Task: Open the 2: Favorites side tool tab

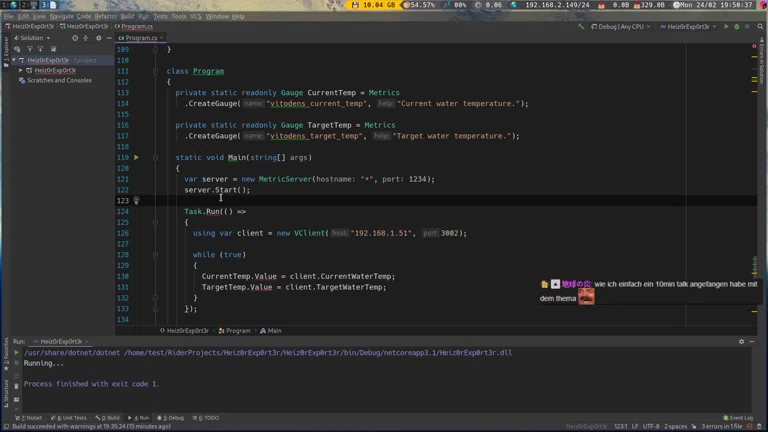Action: pyautogui.click(x=6, y=354)
